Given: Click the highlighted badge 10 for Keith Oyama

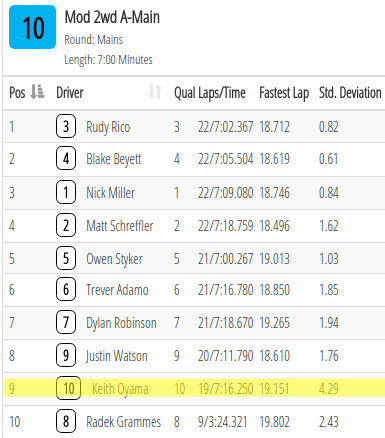Looking at the screenshot, I should click(69, 388).
